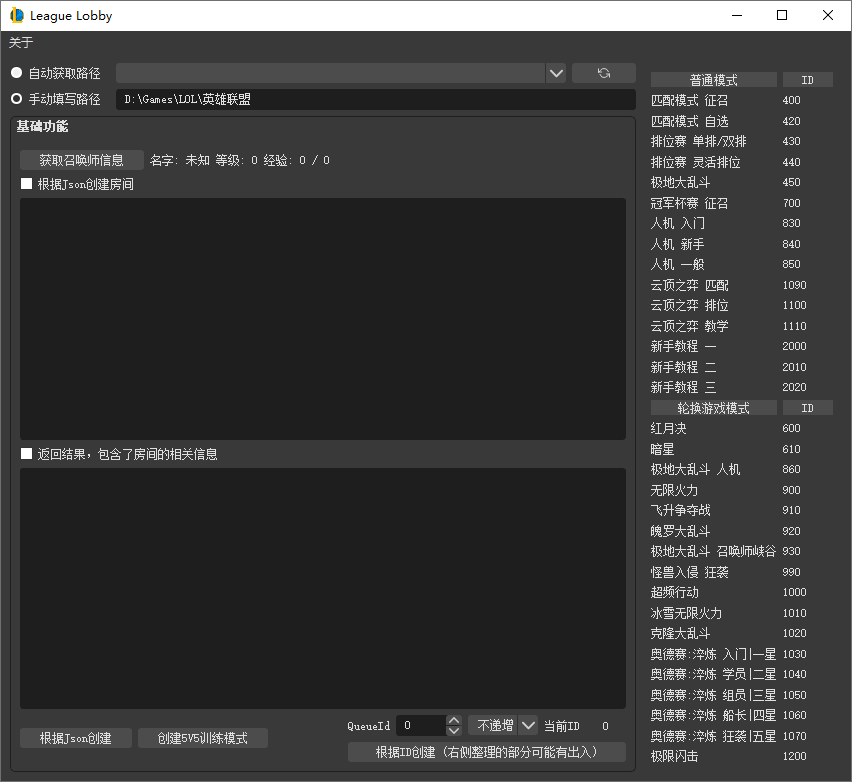Increase QueueId with the up arrow
This screenshot has height=782, width=852.
point(454,720)
